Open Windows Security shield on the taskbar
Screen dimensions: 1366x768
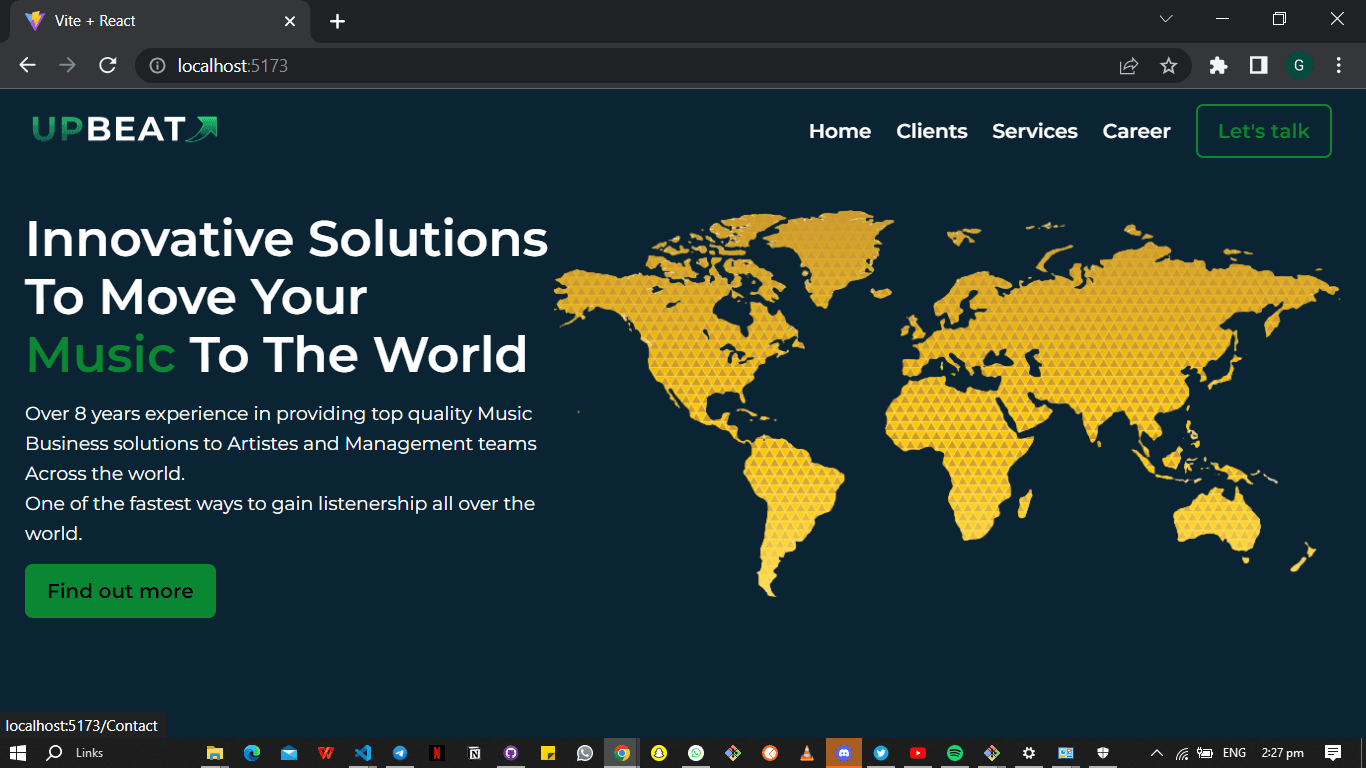(x=1103, y=753)
